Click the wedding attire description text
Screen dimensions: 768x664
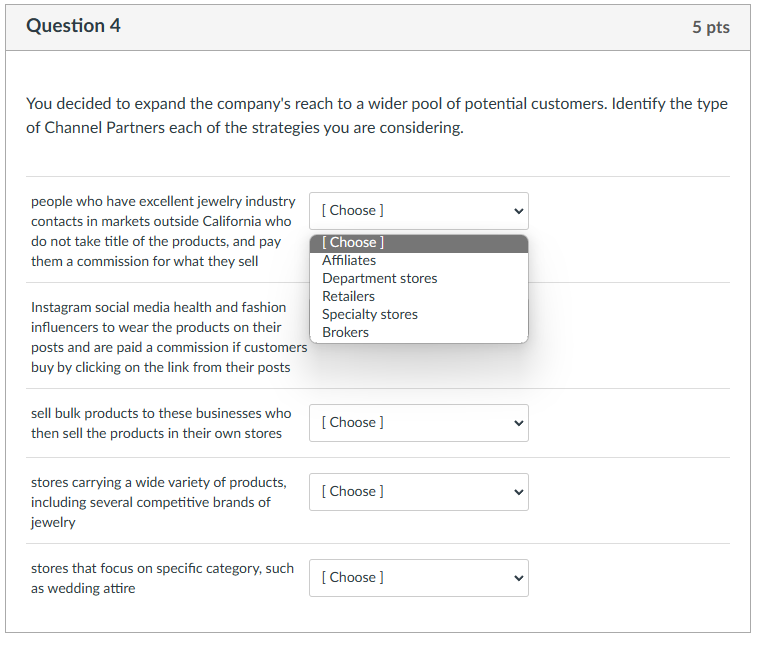click(162, 578)
